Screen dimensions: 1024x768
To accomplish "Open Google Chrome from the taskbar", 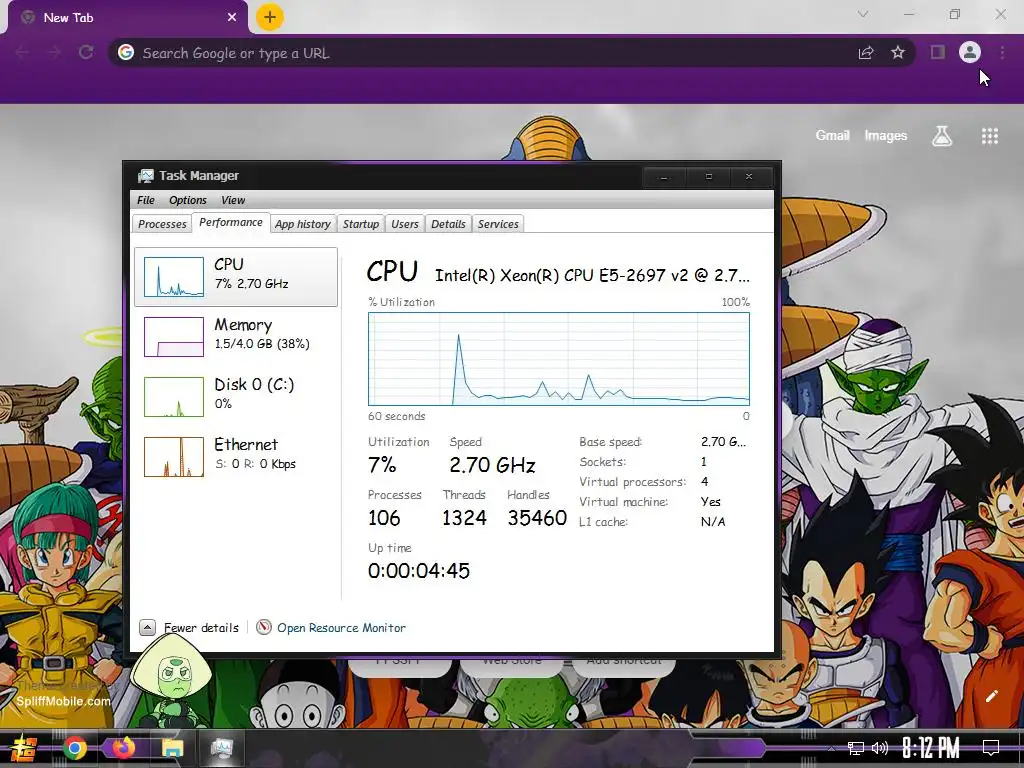I will point(75,748).
